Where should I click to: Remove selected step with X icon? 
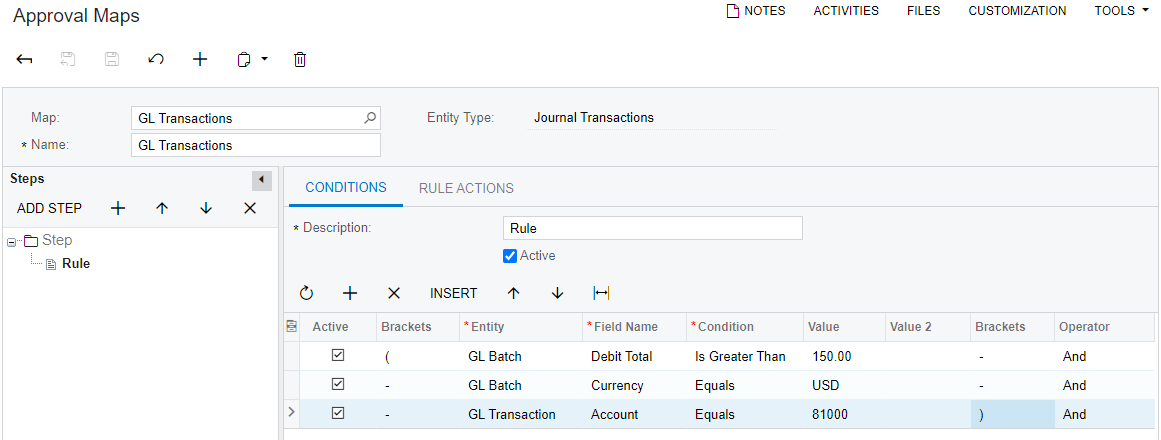250,208
